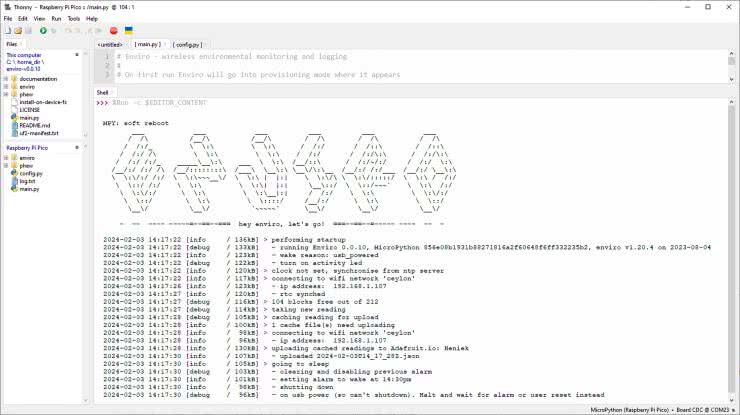Click the Save file toolbar icon
Screen dimensions: 740x415
point(28,31)
